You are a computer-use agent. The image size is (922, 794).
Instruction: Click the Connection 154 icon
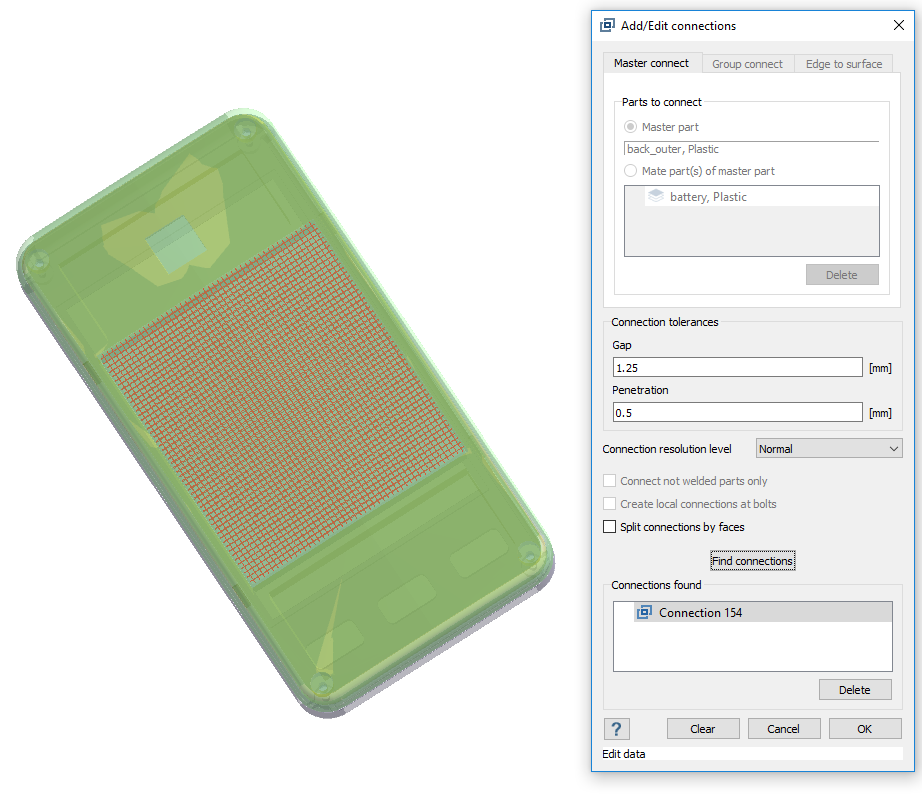(x=645, y=612)
